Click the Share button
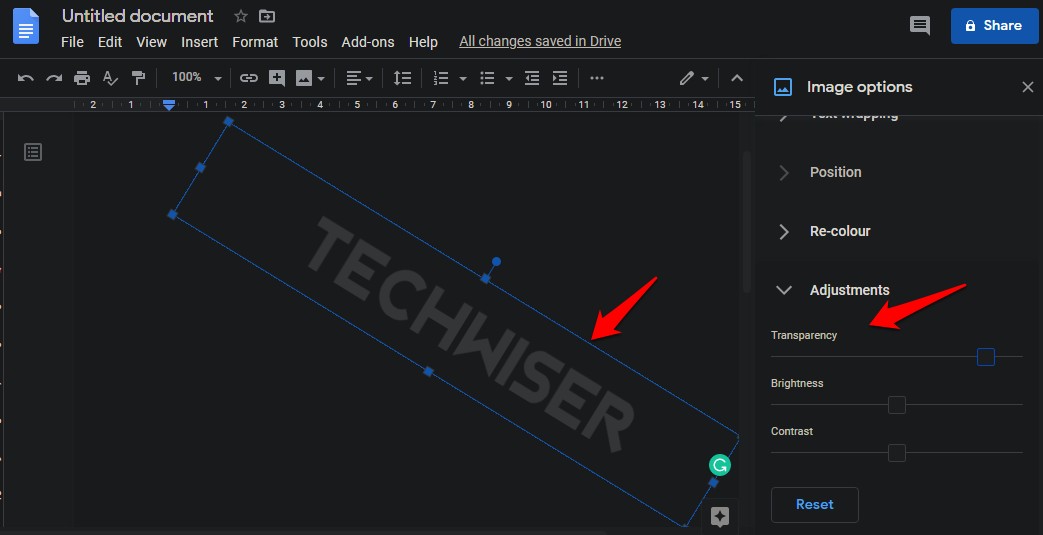 click(994, 26)
